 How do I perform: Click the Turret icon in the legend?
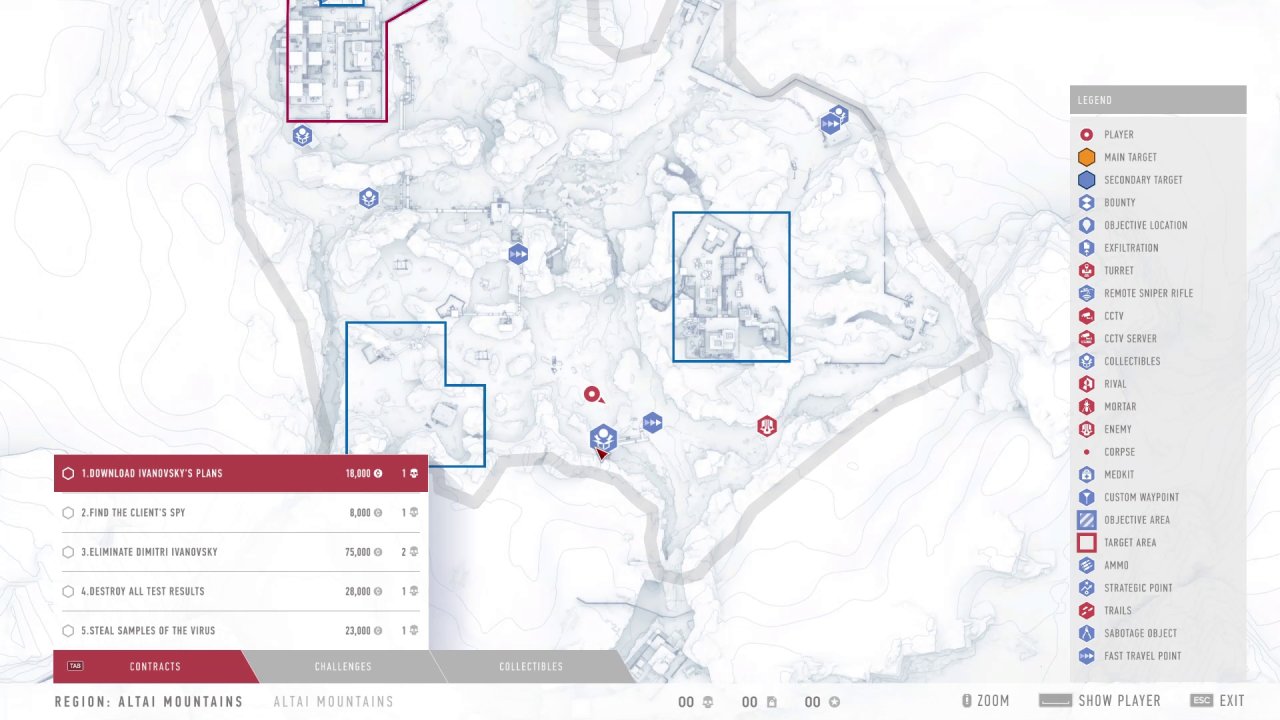pos(1087,270)
